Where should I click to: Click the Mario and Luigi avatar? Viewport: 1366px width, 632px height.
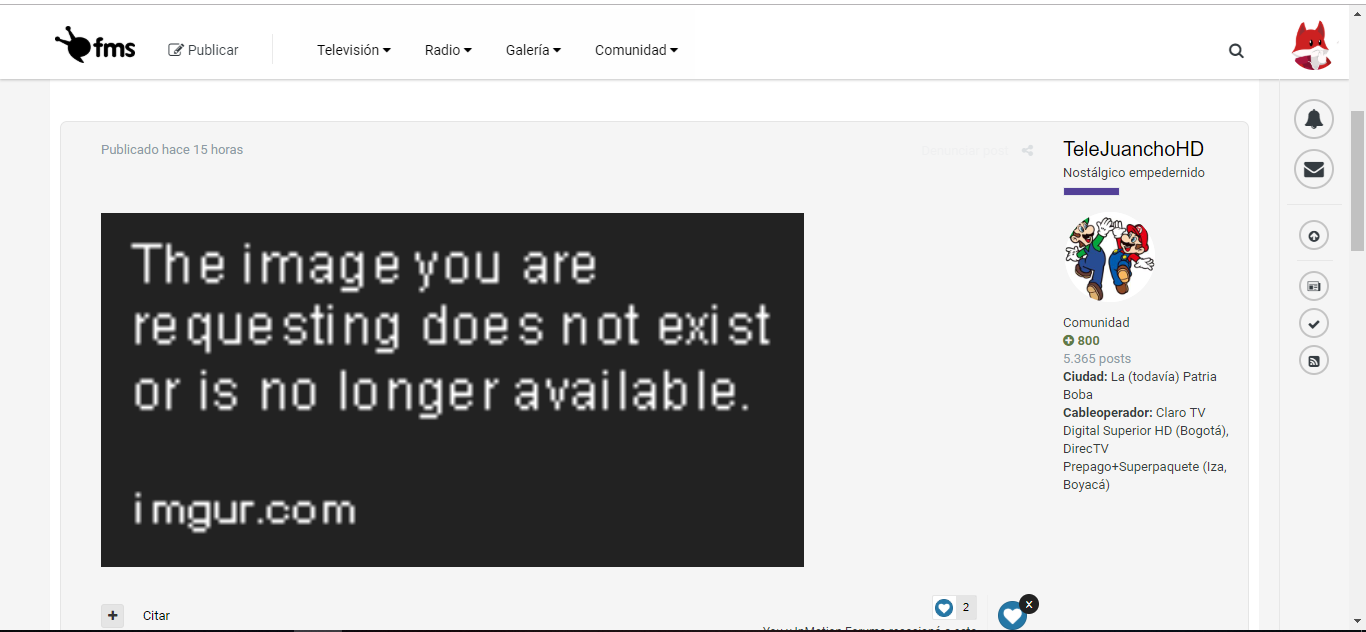tap(1109, 257)
